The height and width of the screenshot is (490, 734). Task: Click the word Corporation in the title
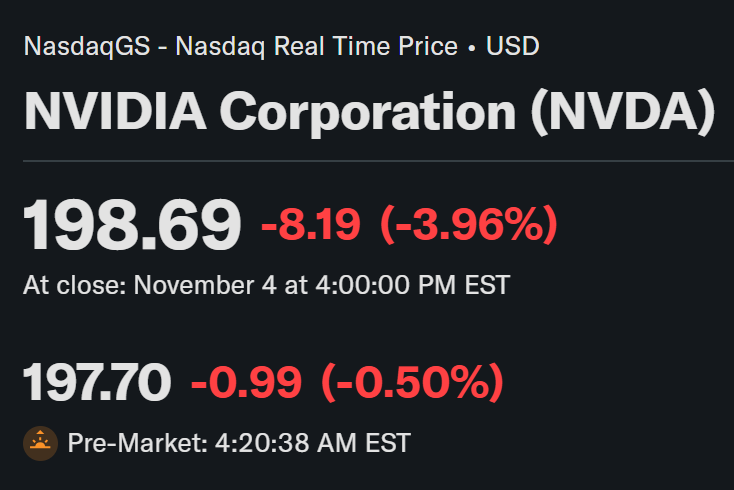coord(368,110)
